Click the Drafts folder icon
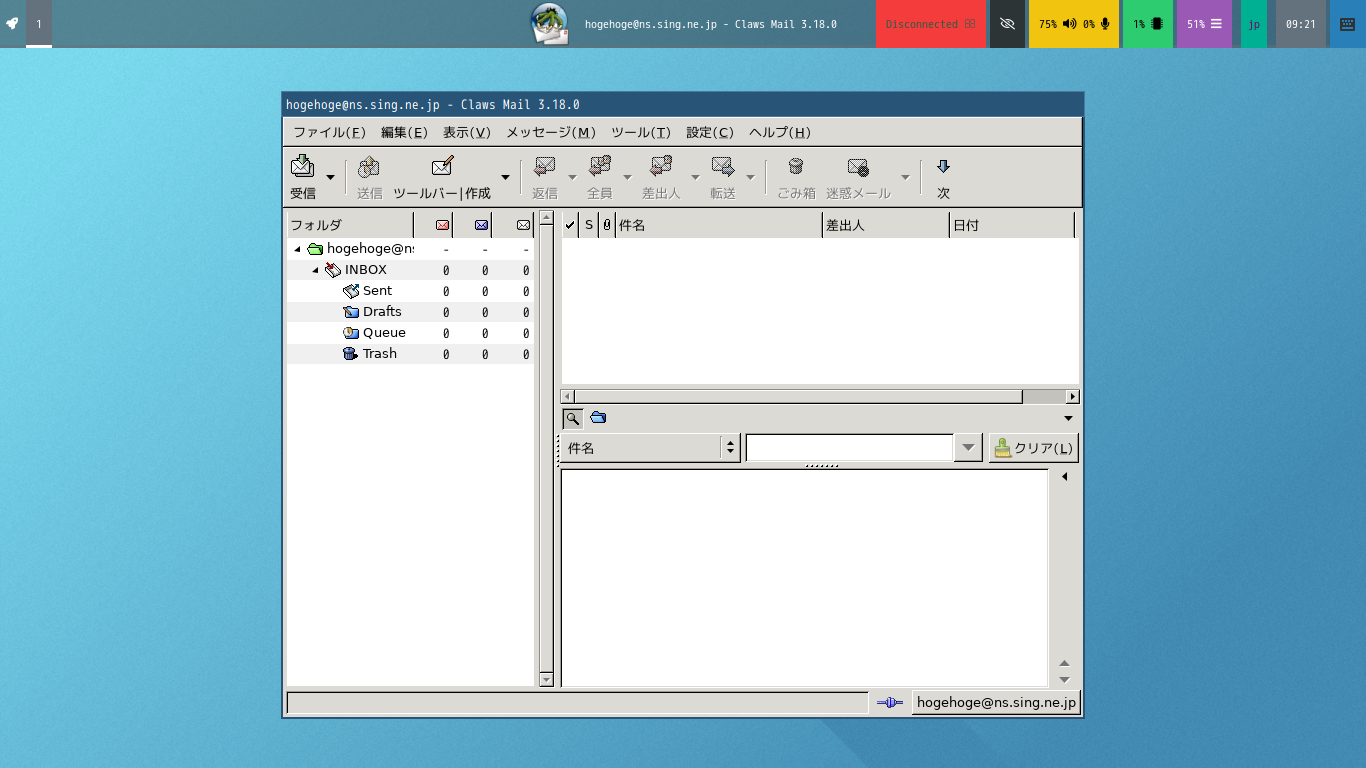1366x768 pixels. pos(351,312)
